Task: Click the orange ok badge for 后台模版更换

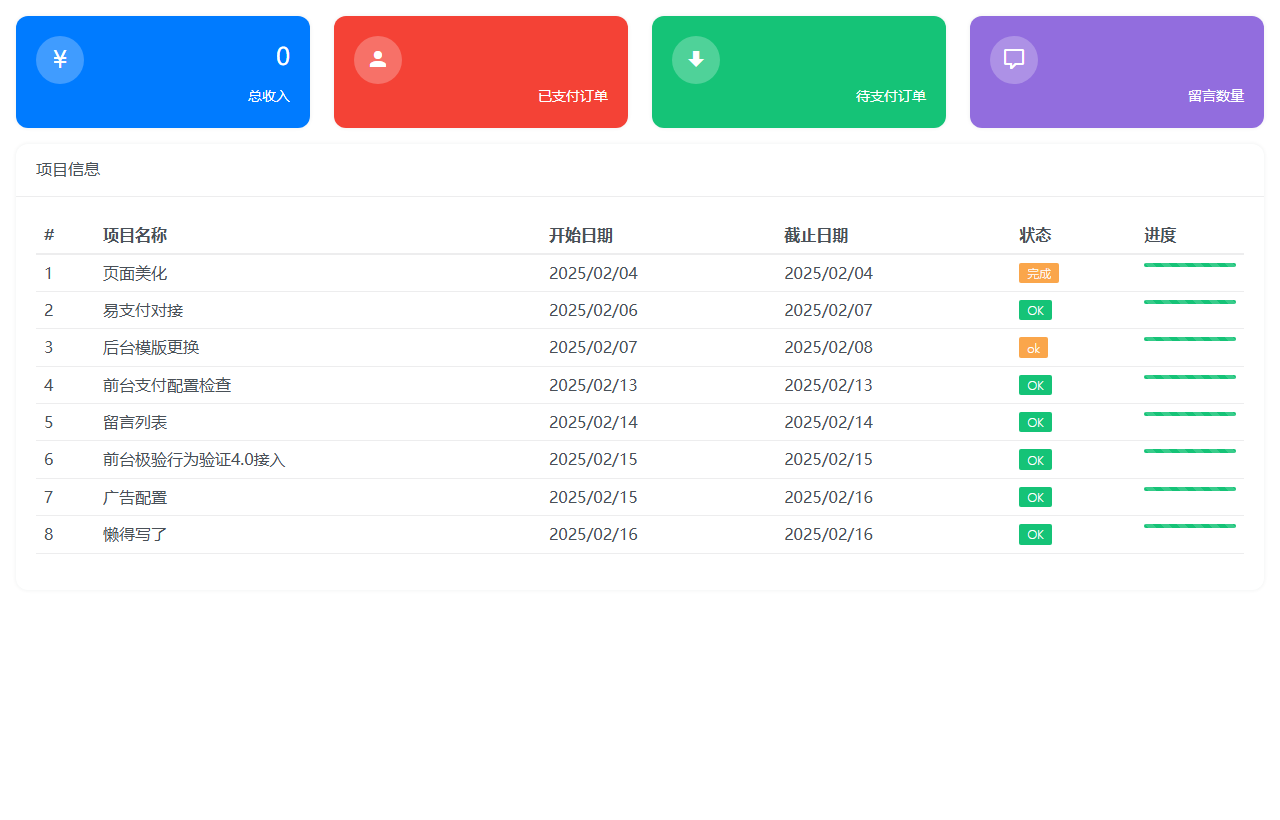Action: point(1033,348)
